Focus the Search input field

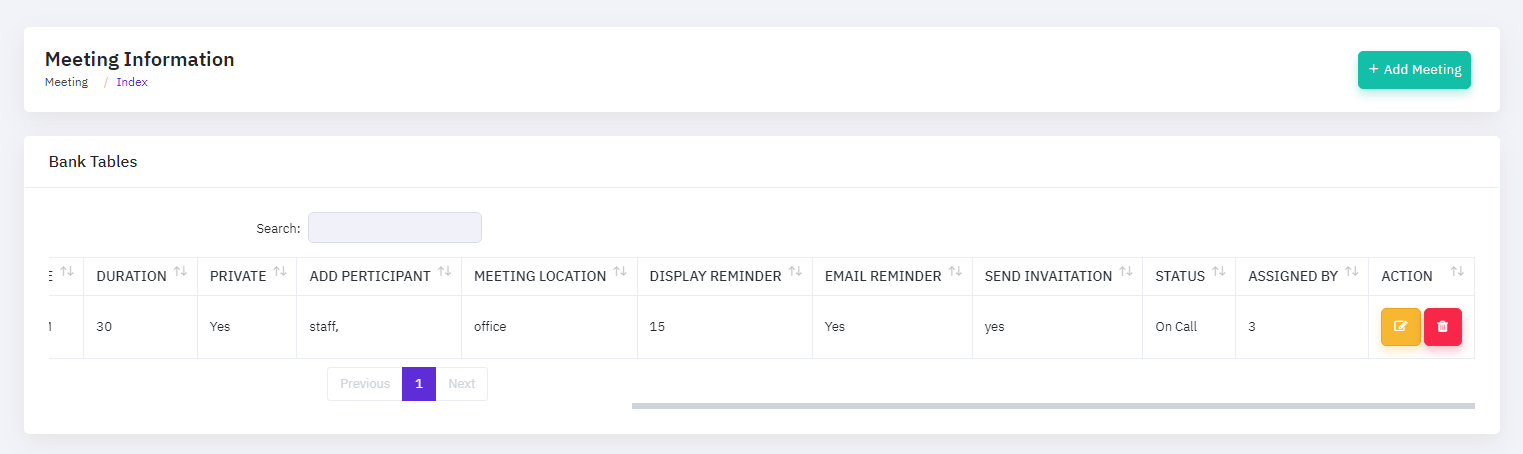[394, 228]
